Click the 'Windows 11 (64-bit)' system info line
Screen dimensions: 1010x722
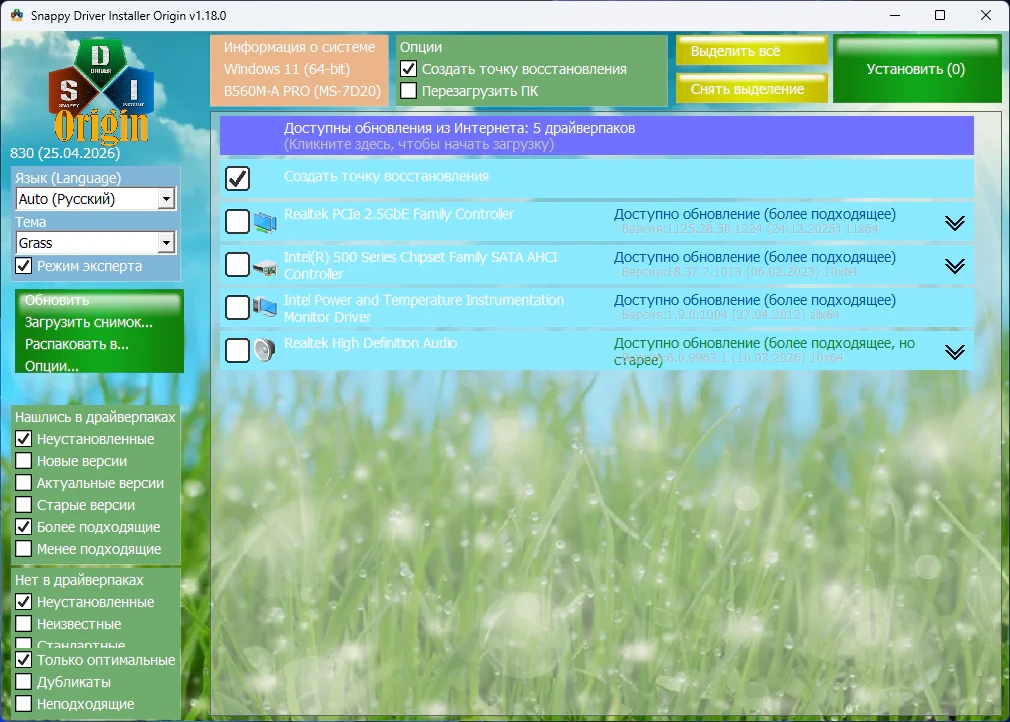287,69
